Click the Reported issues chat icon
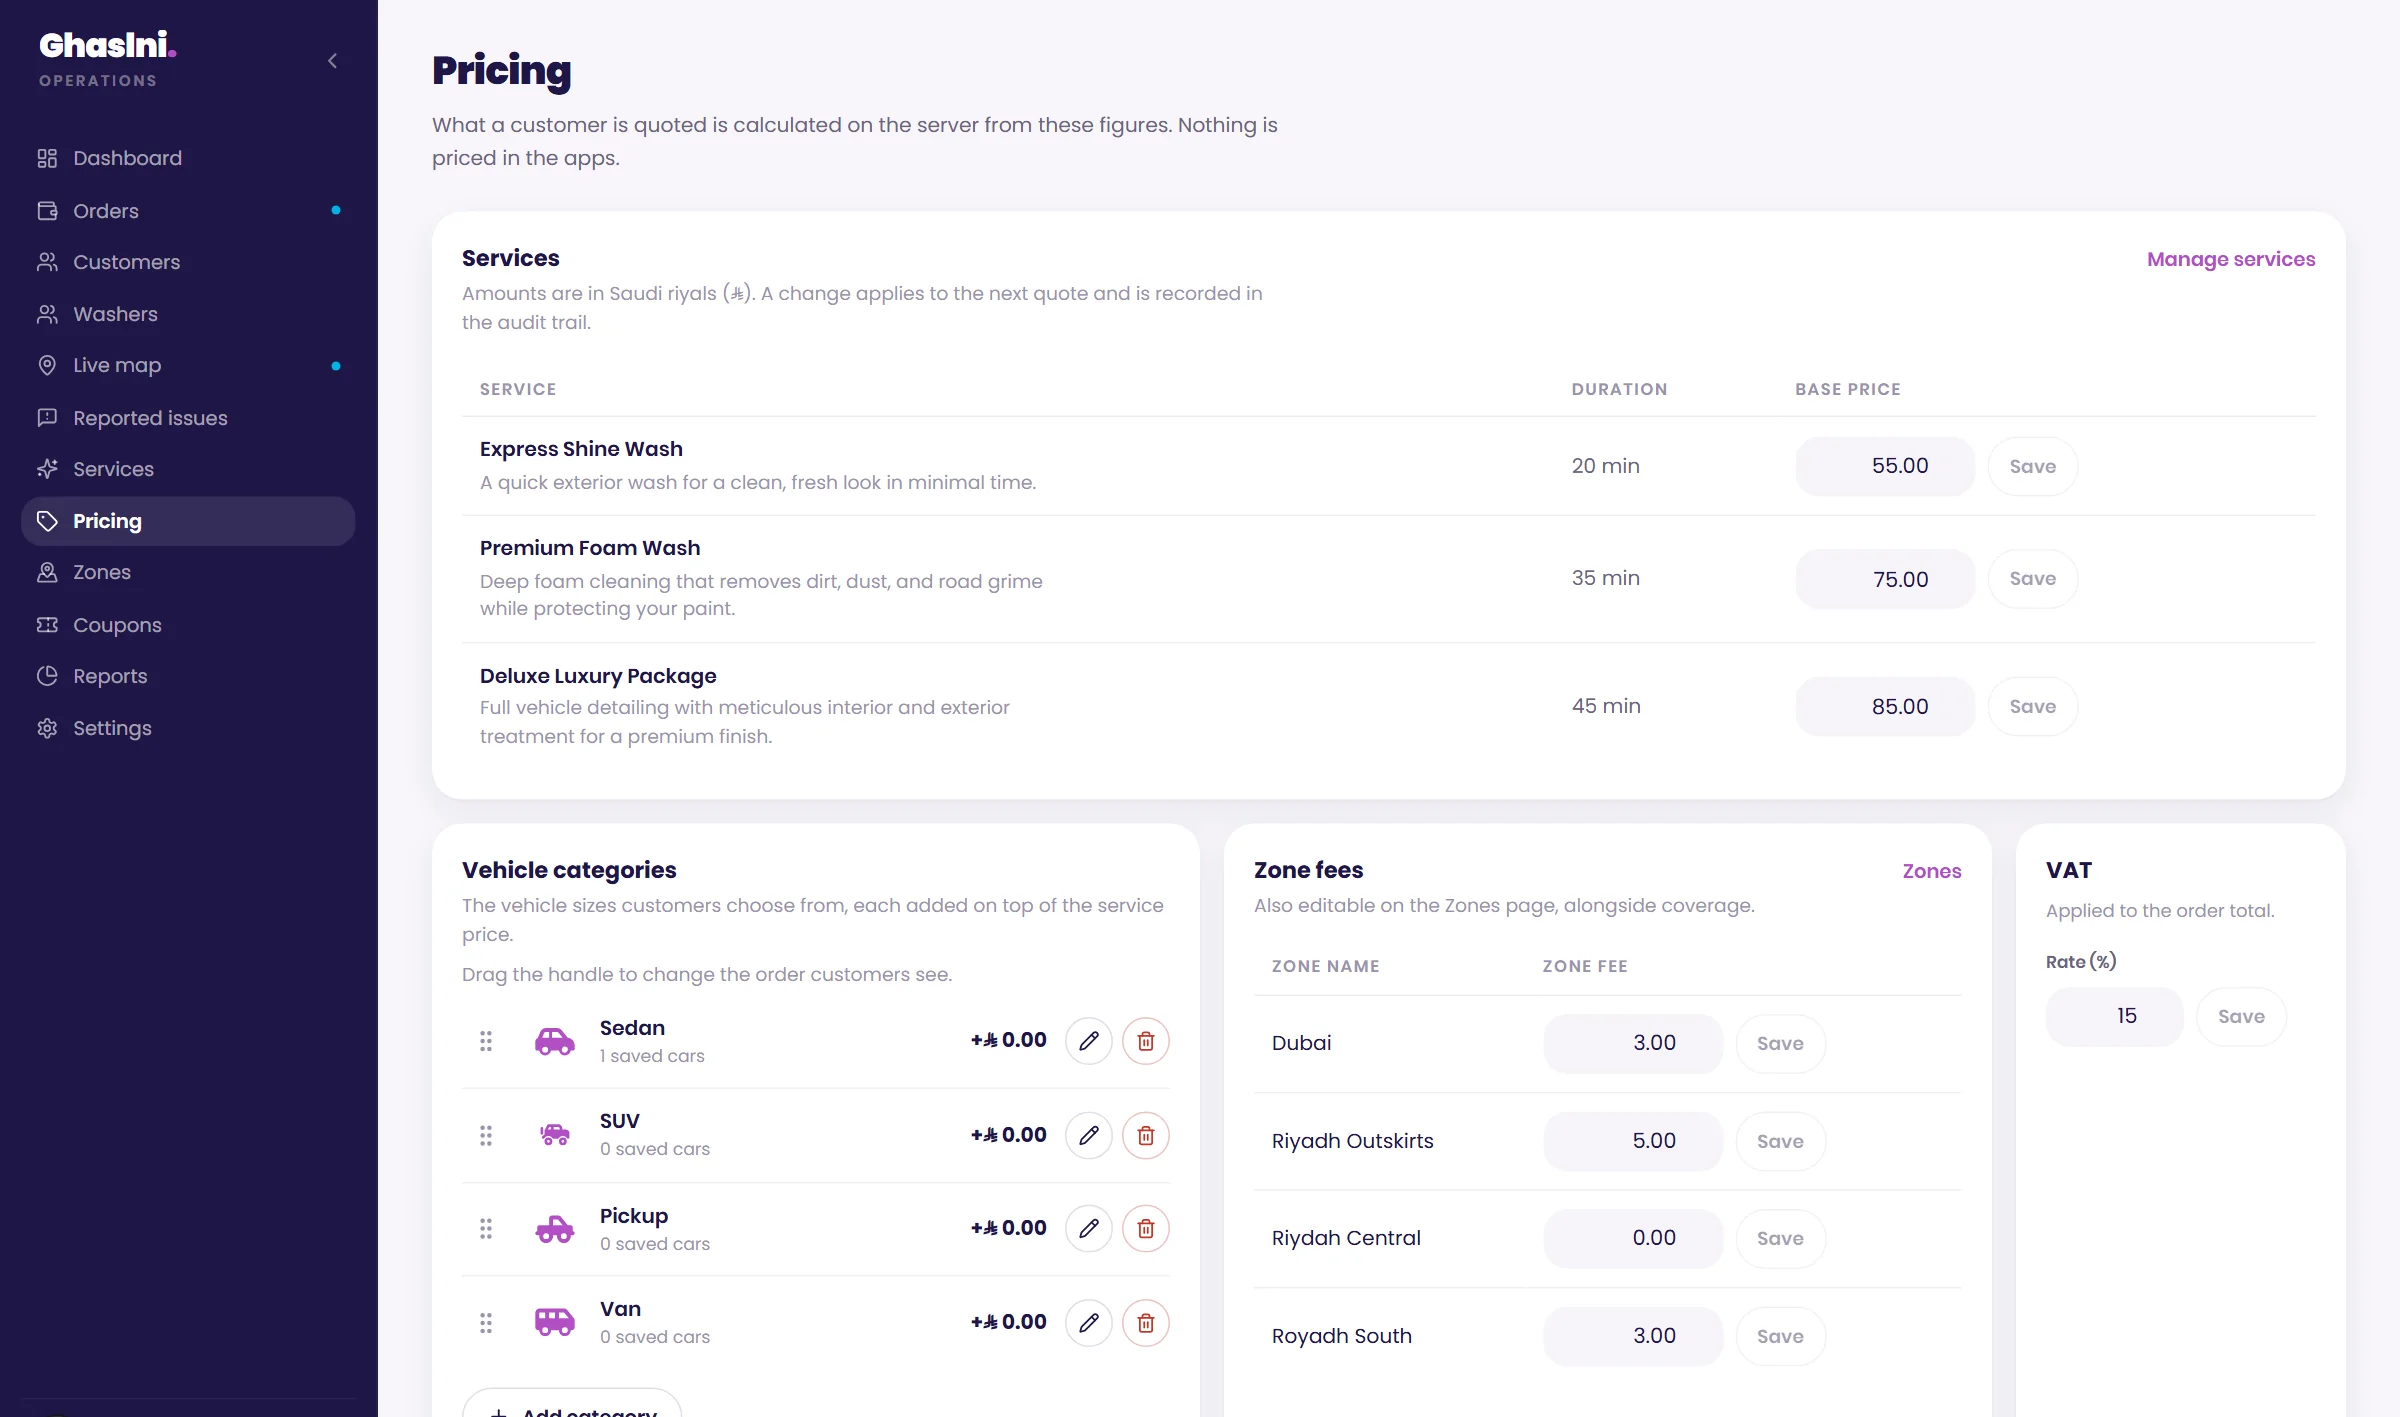The width and height of the screenshot is (2400, 1417). 47,418
